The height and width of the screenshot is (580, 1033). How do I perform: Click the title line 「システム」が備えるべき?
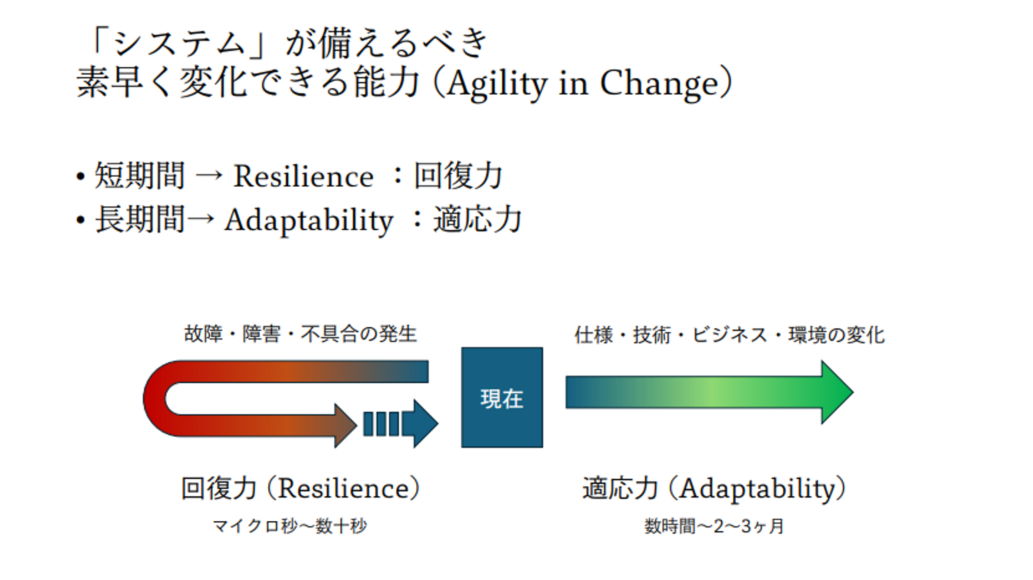pos(284,42)
